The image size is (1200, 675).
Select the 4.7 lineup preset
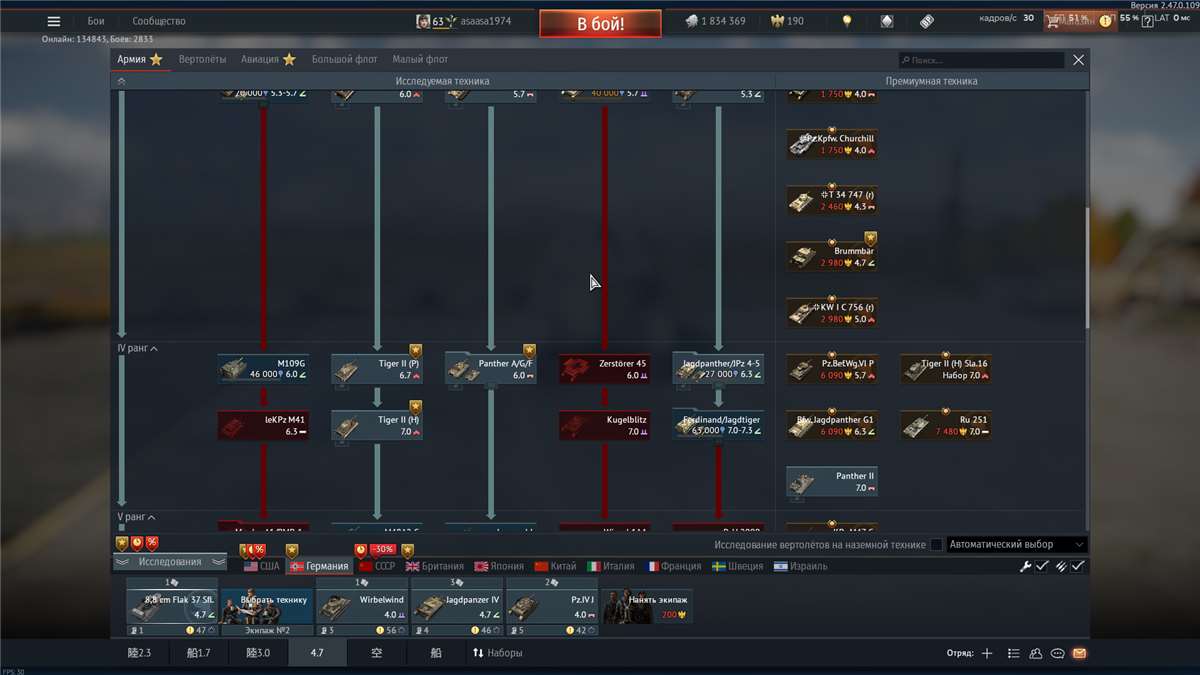pos(317,653)
